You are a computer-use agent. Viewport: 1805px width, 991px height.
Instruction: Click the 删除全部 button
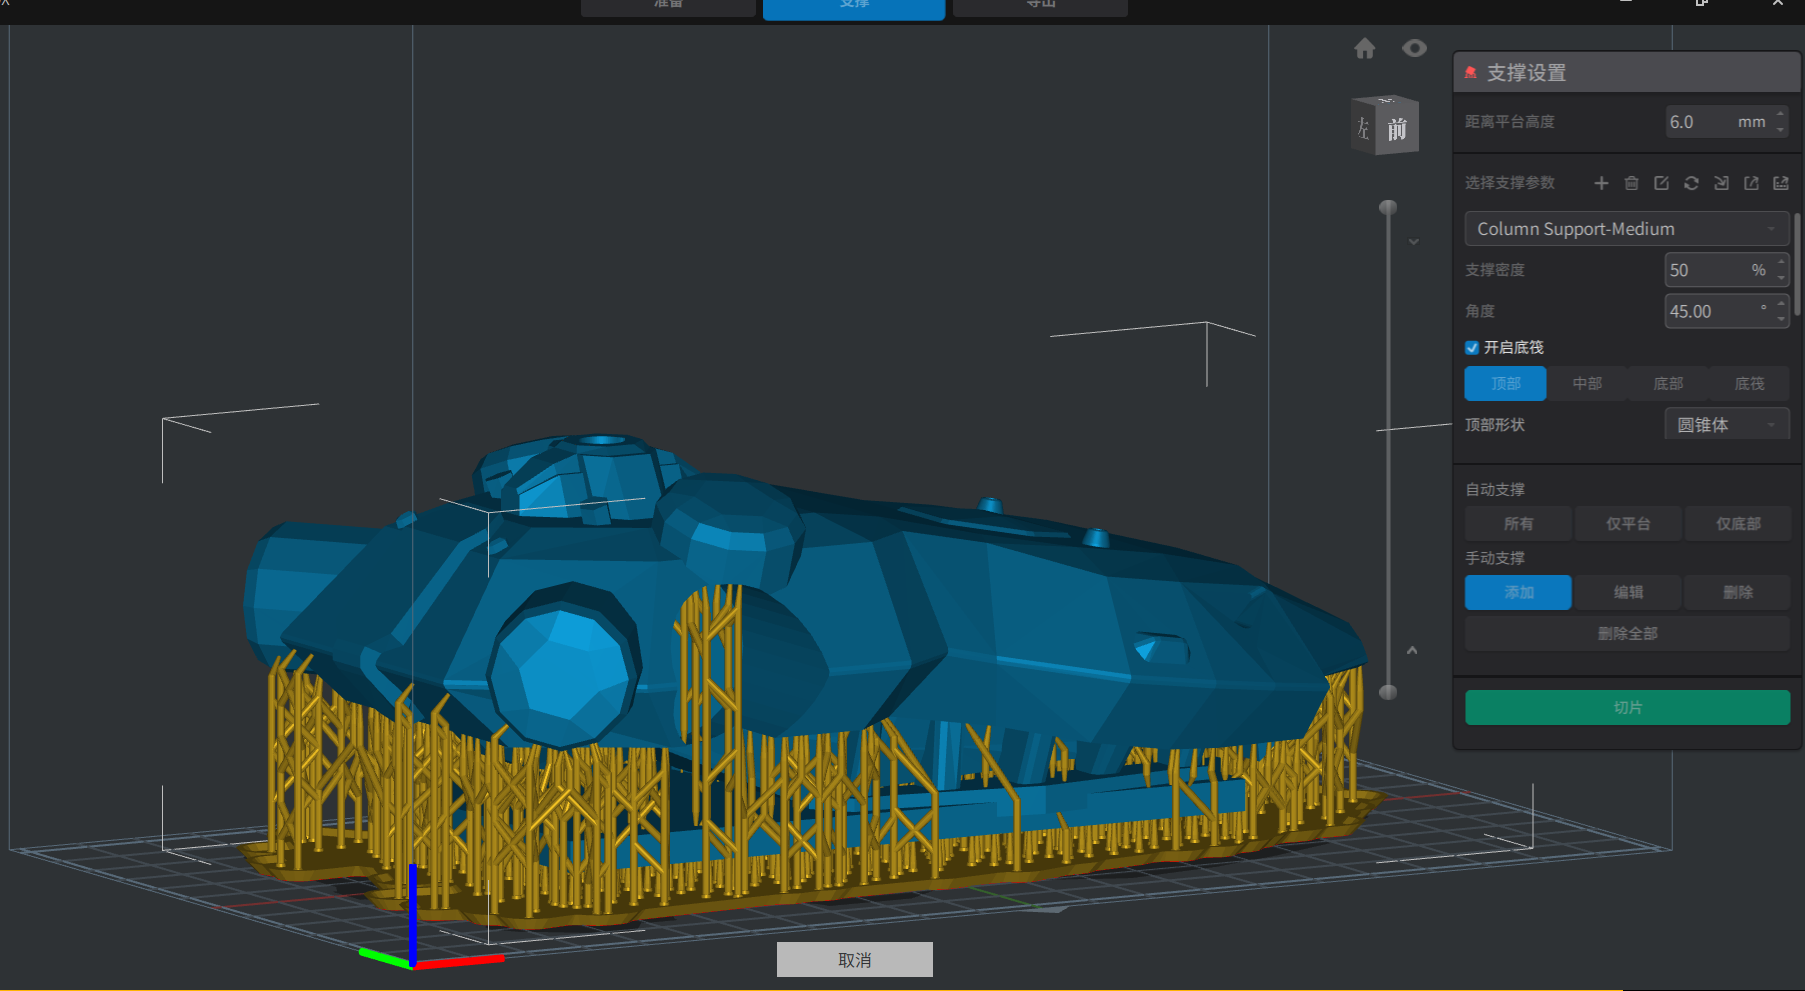pos(1627,634)
